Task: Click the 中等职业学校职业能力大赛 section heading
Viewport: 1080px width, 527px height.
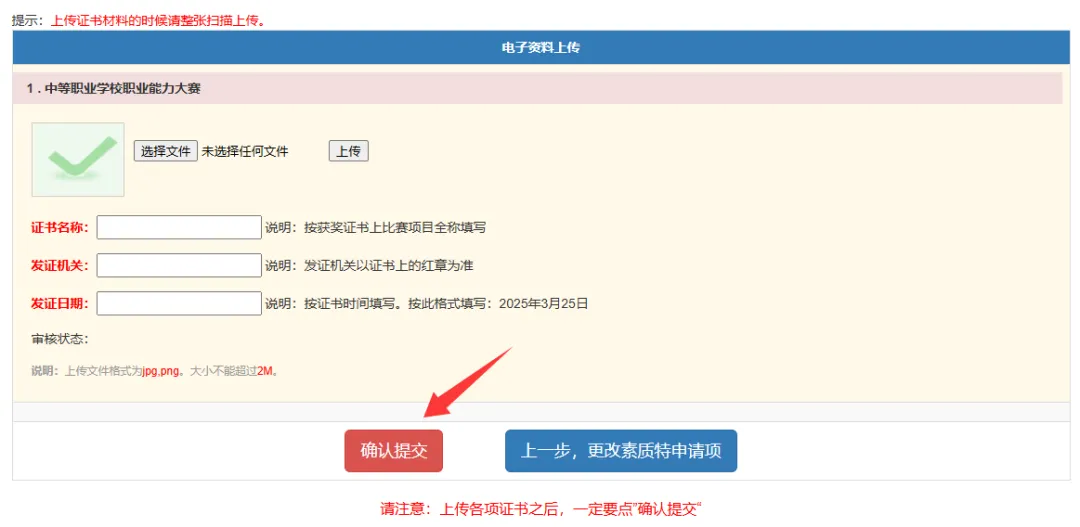Action: point(114,89)
